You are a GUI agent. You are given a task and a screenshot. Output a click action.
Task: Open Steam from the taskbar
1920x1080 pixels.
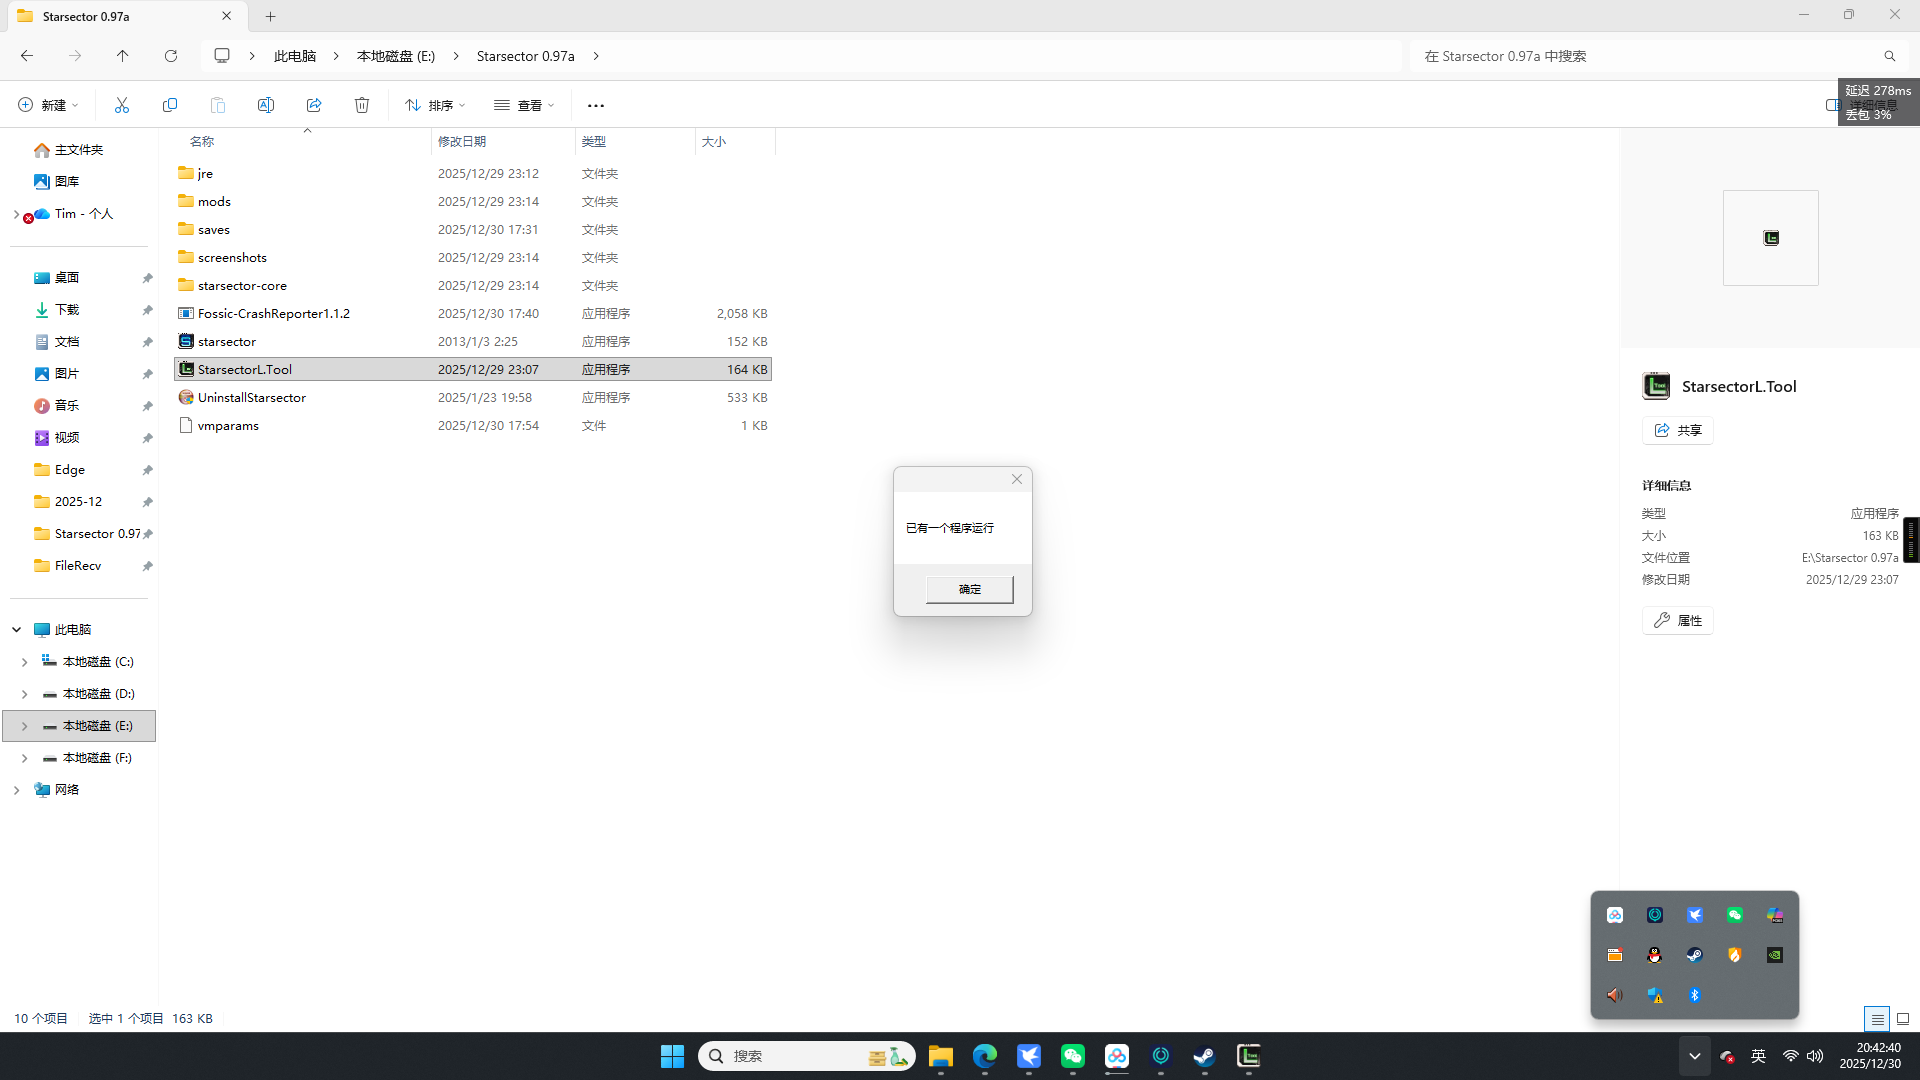pyautogui.click(x=1204, y=1056)
